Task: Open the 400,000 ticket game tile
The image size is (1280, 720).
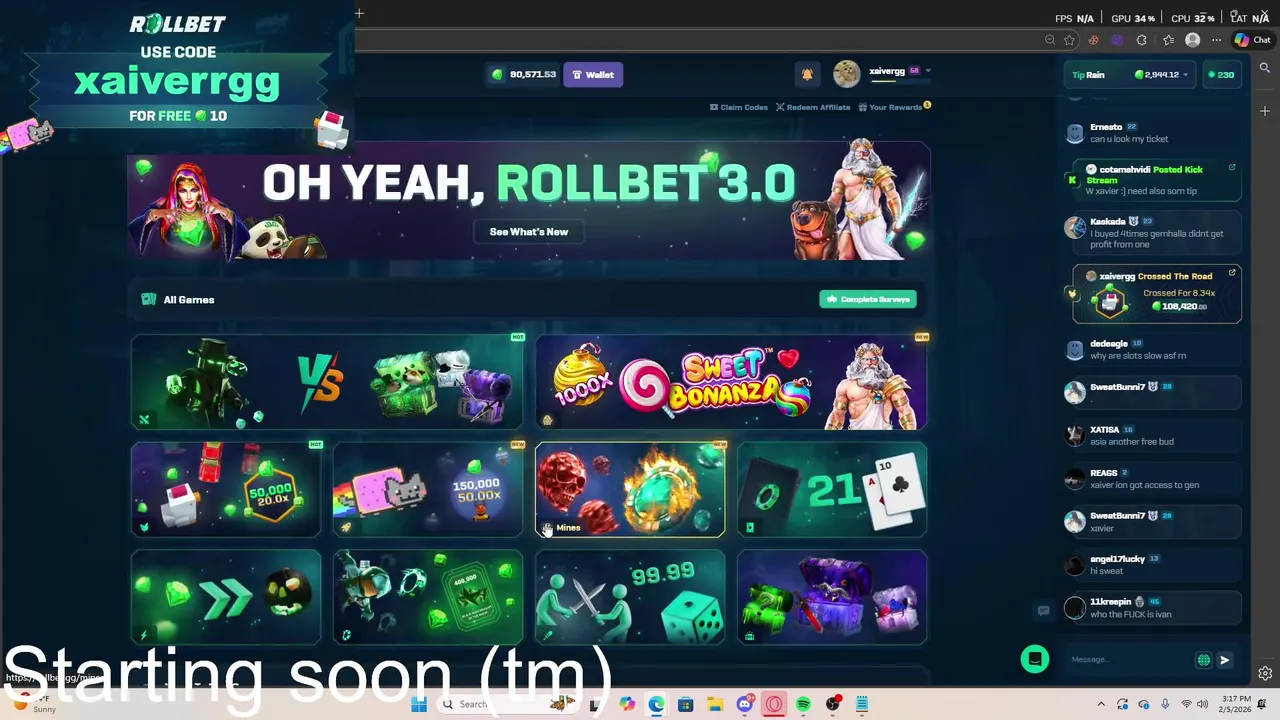Action: point(428,597)
